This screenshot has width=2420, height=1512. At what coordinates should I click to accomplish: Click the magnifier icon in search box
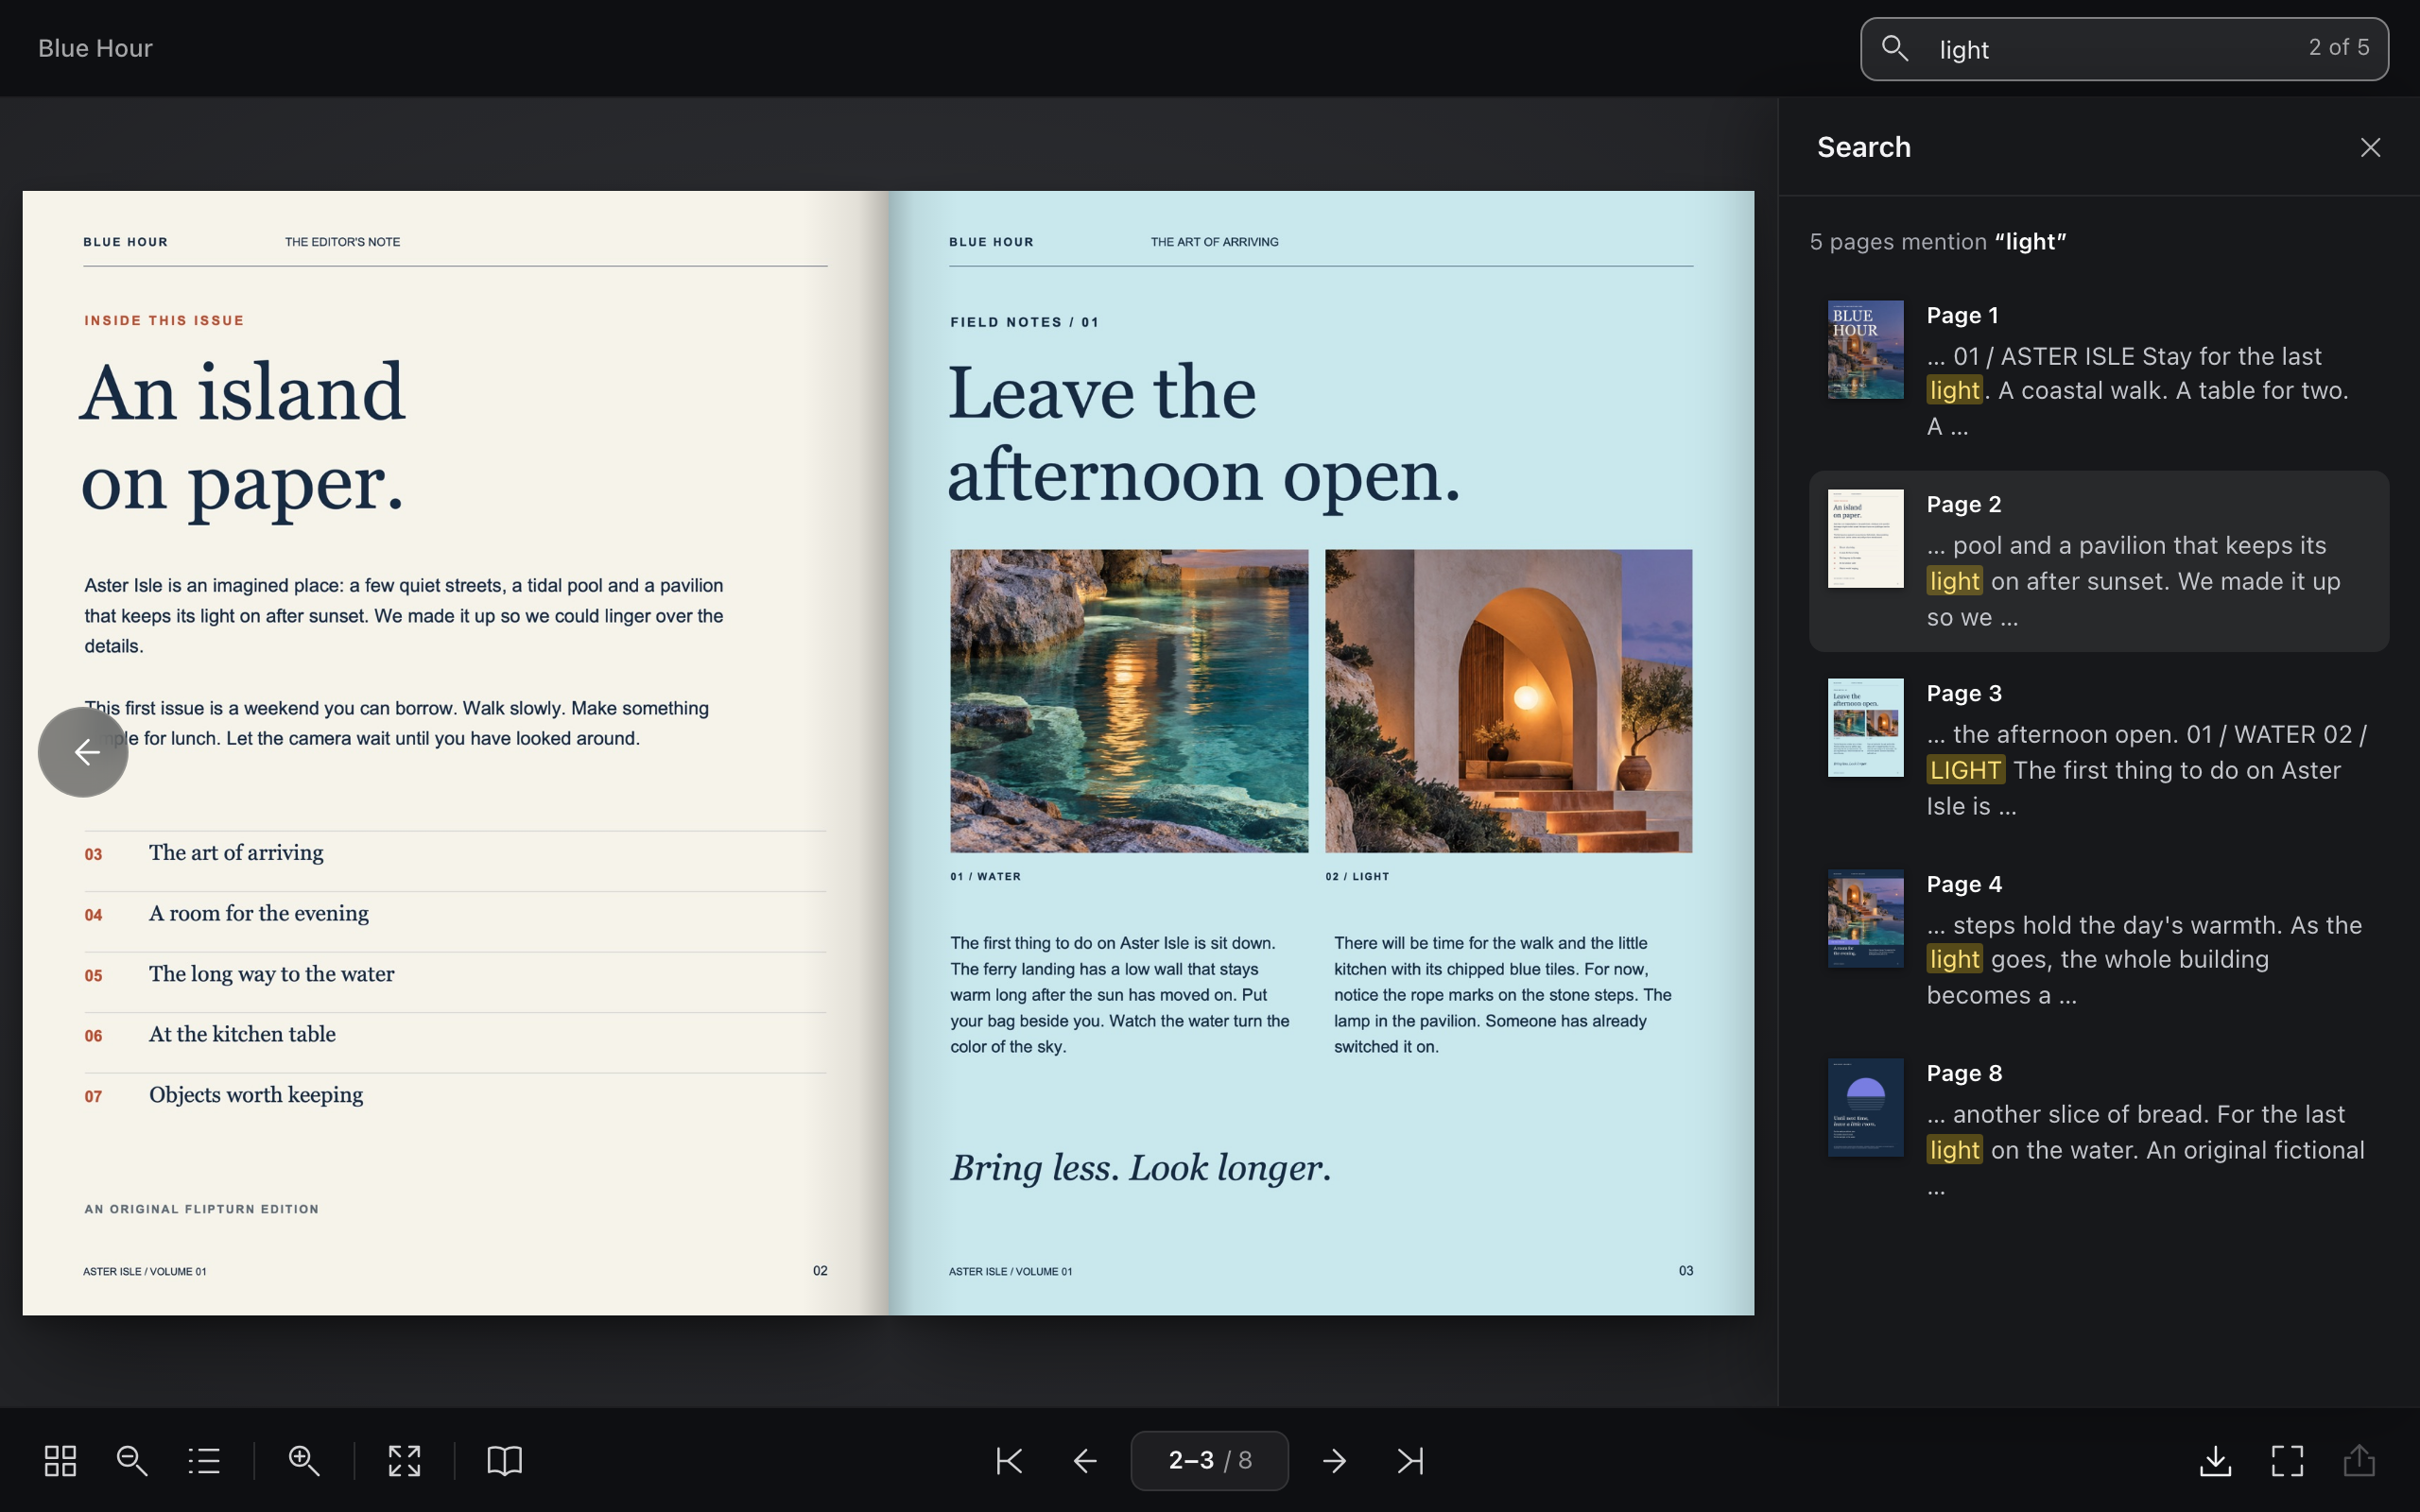[1895, 48]
